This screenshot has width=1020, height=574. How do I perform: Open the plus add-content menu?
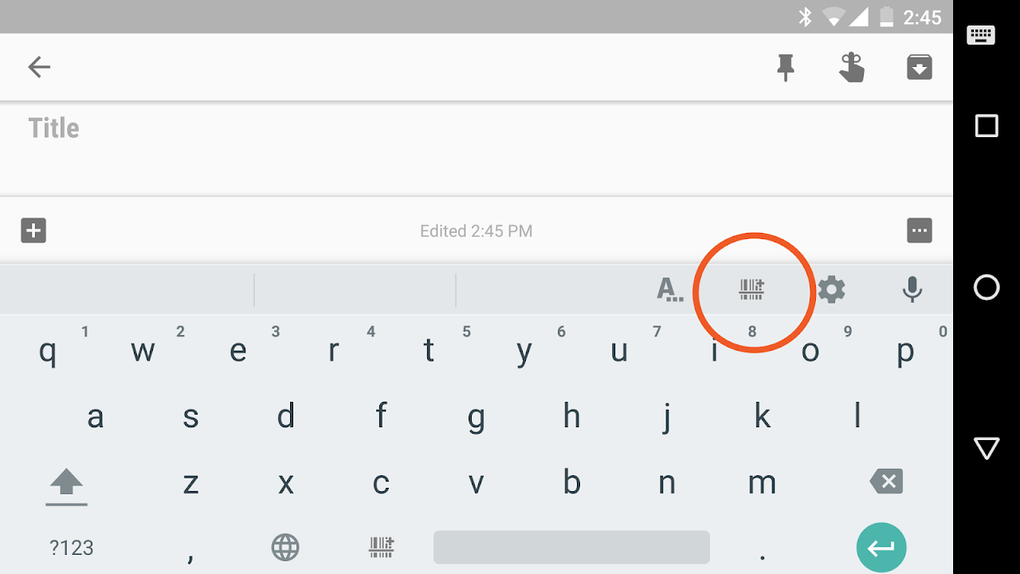(33, 230)
